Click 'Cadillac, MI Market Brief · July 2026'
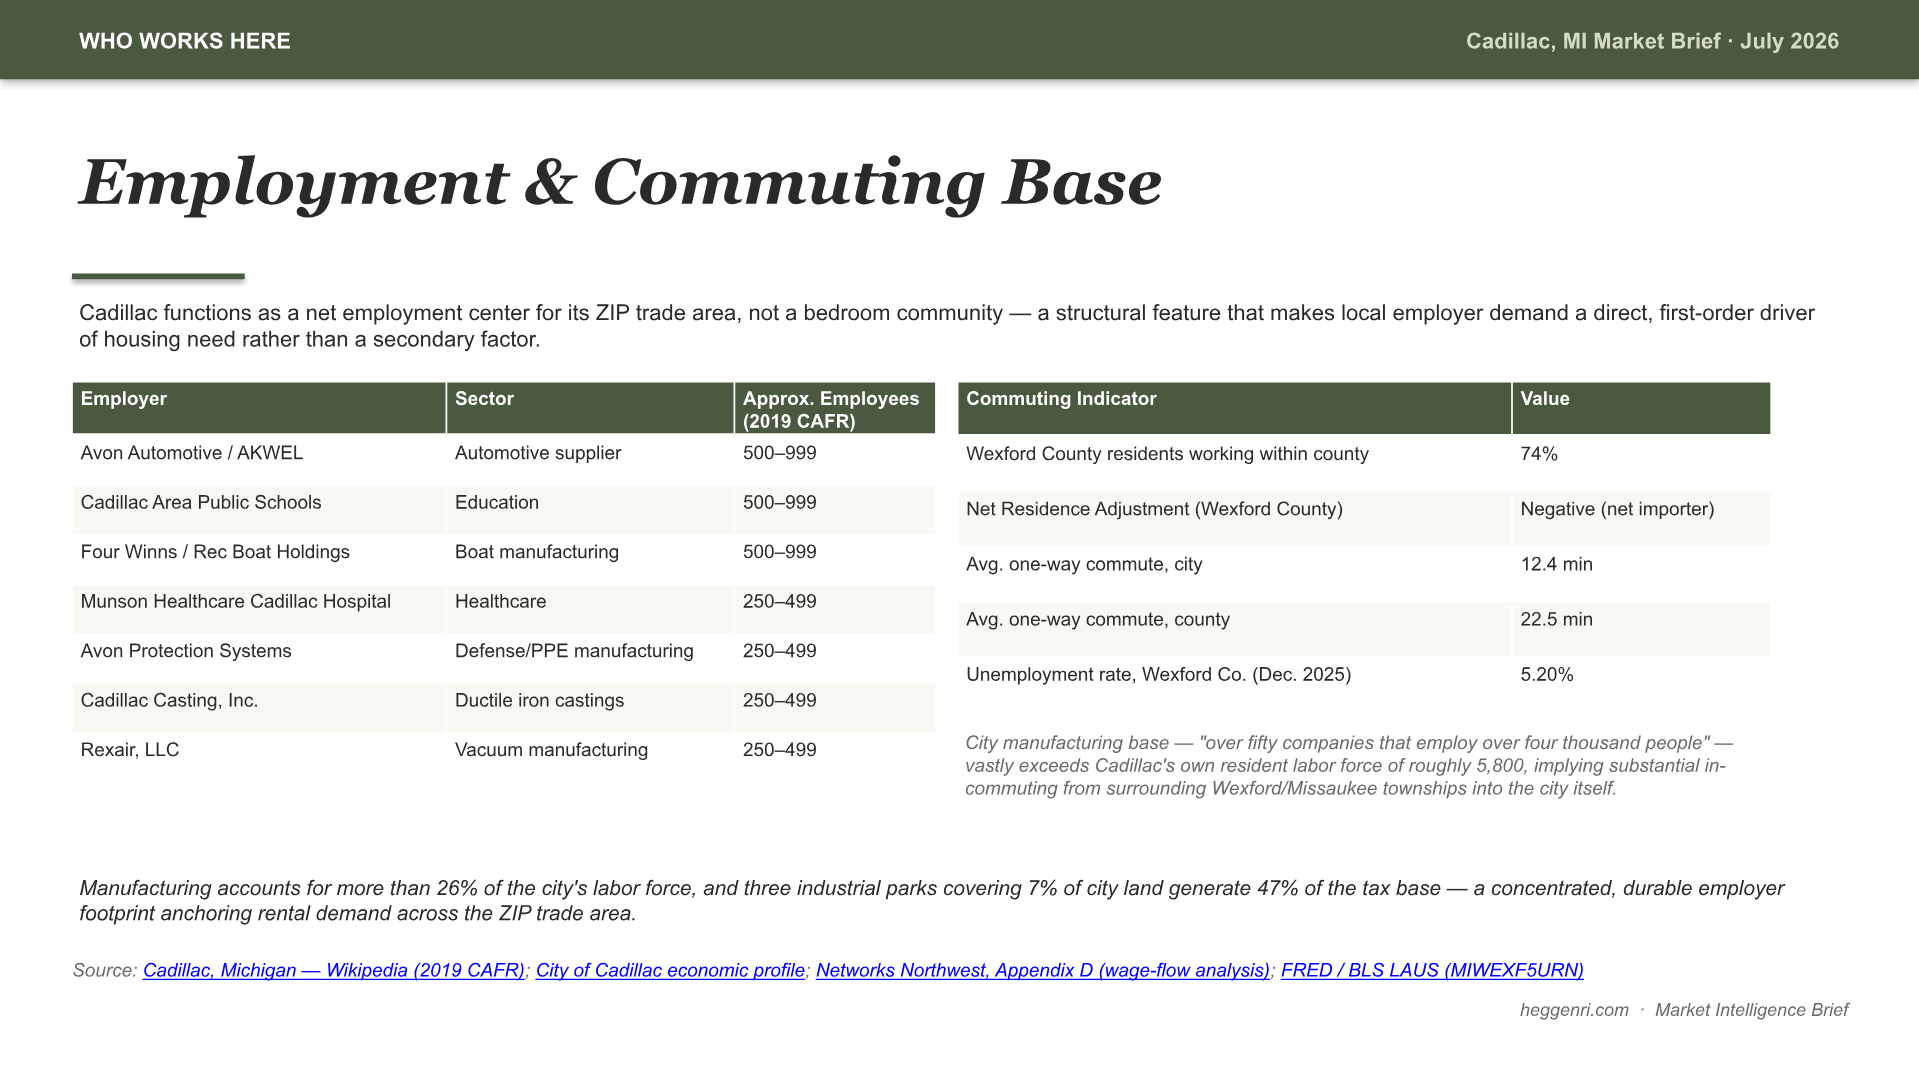This screenshot has height=1080, width=1919. [x=1652, y=41]
